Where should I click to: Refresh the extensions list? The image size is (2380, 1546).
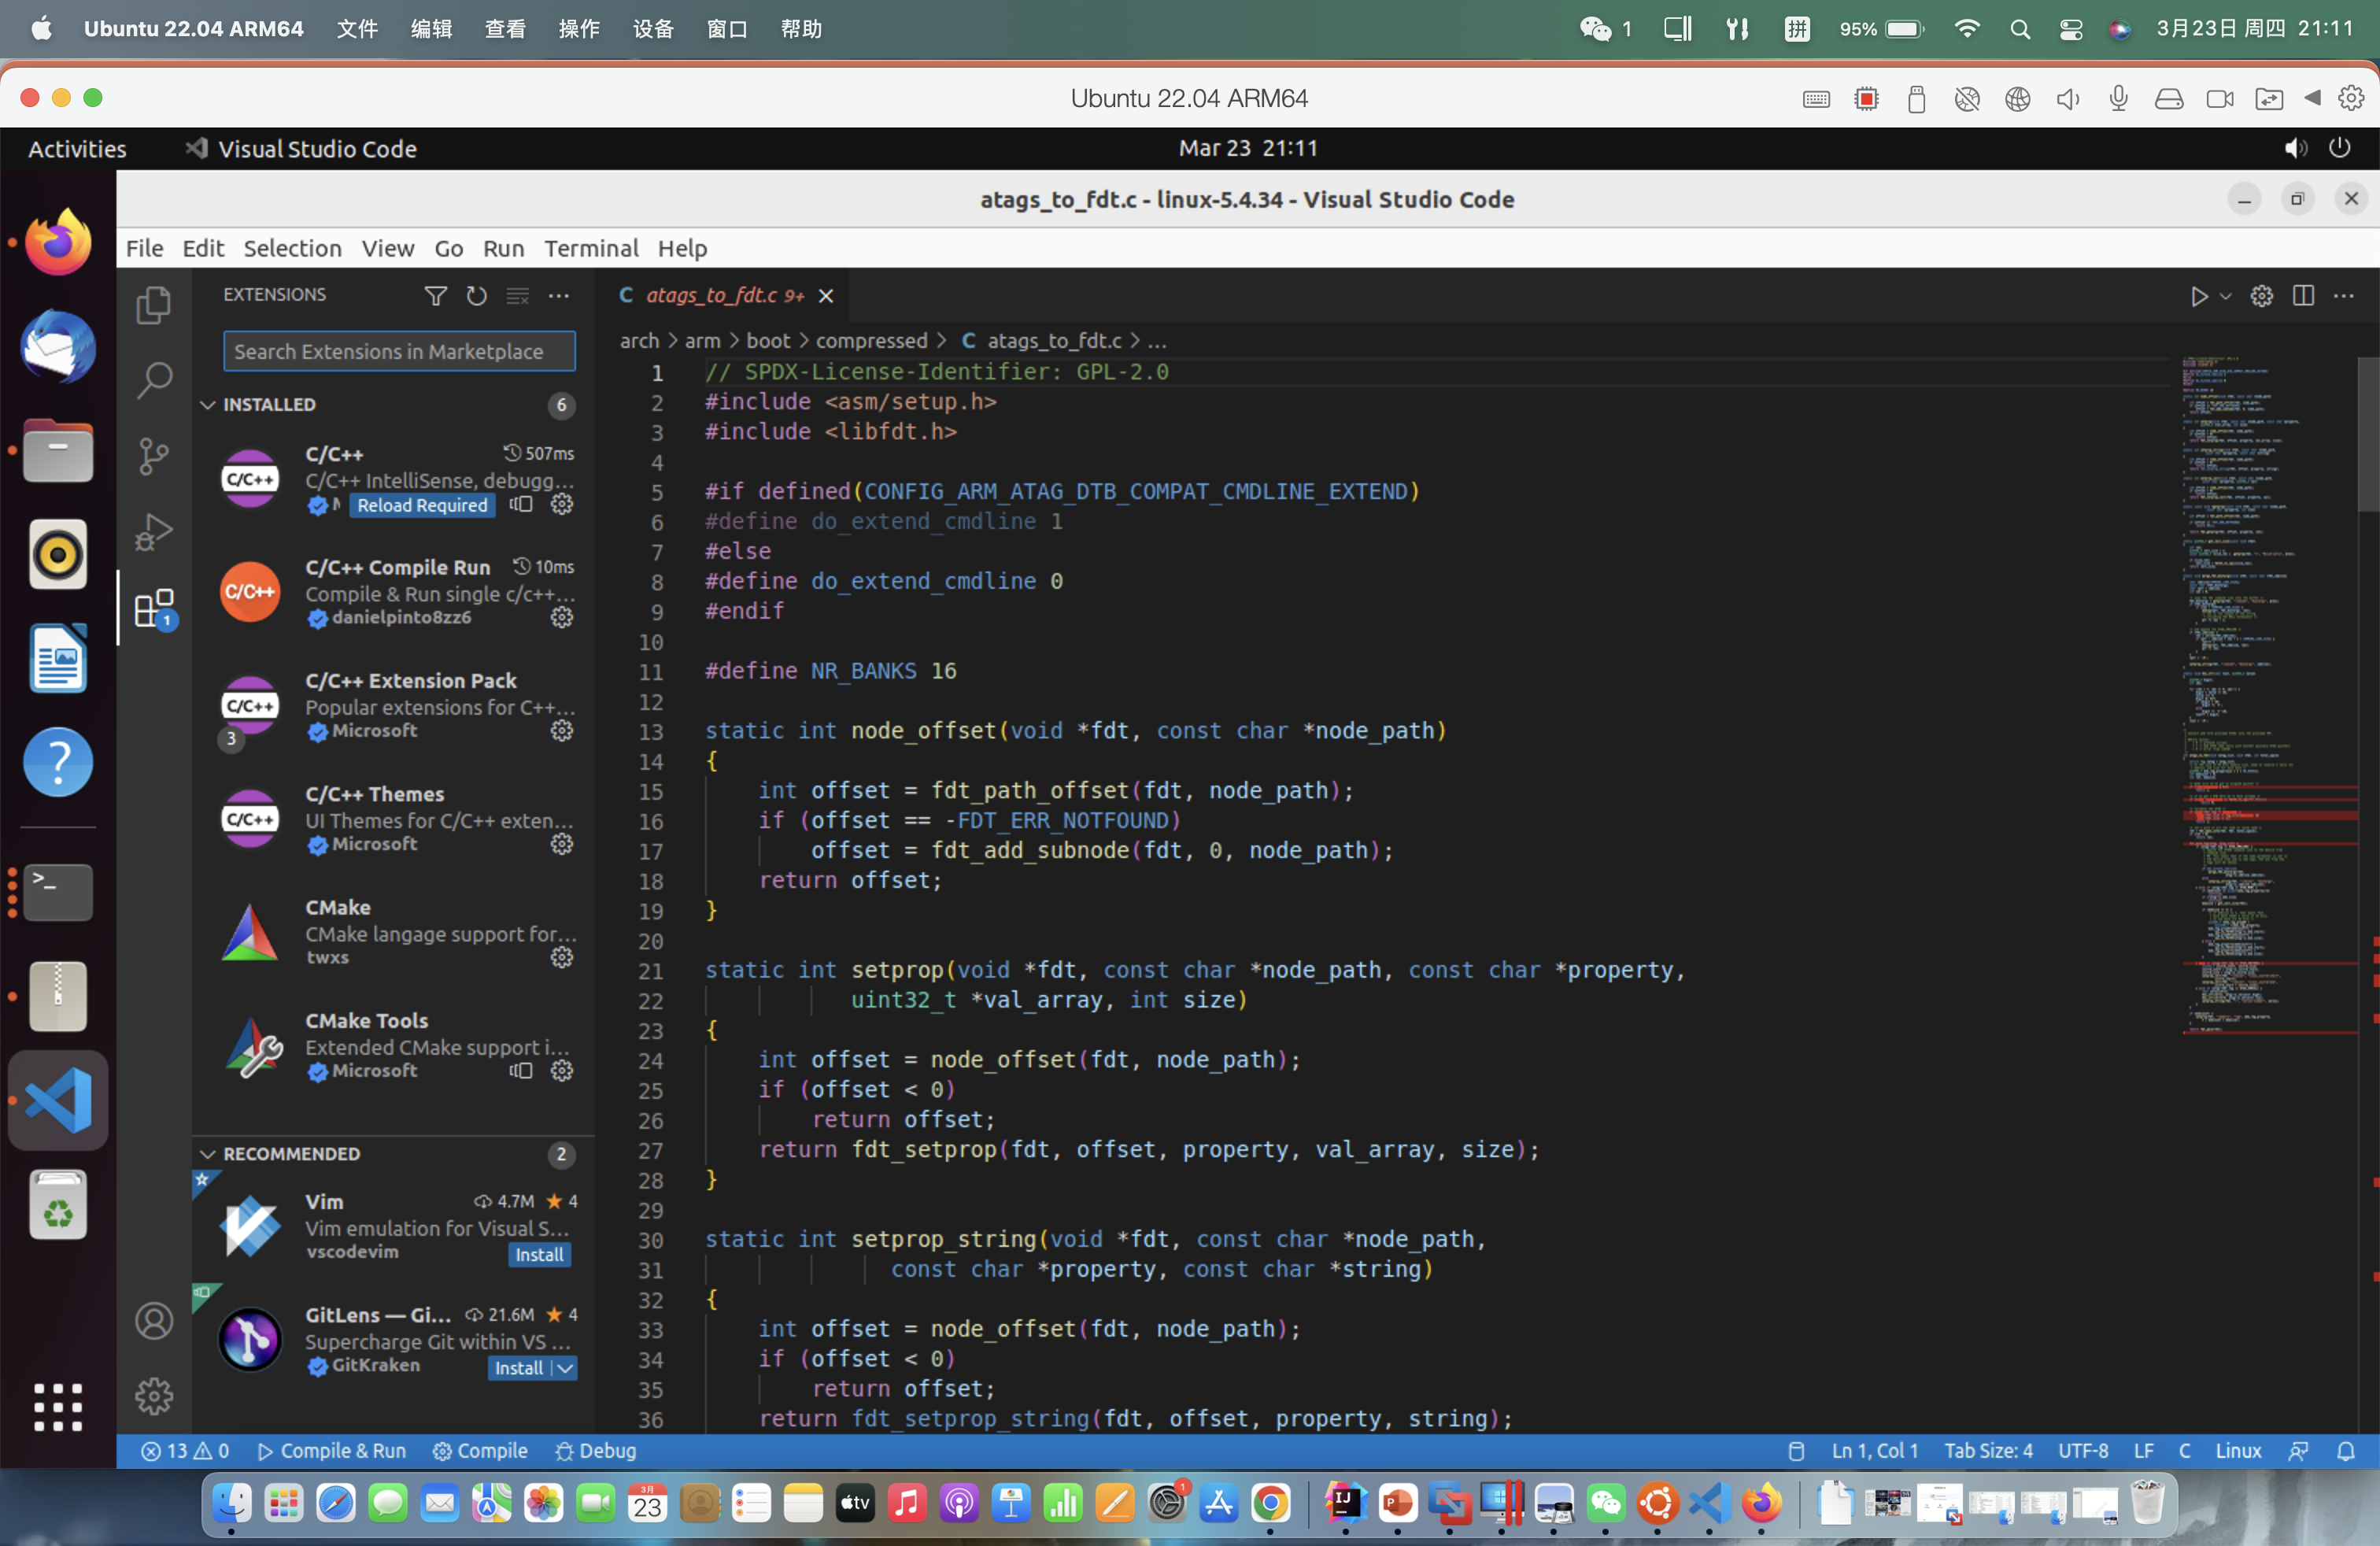point(476,295)
